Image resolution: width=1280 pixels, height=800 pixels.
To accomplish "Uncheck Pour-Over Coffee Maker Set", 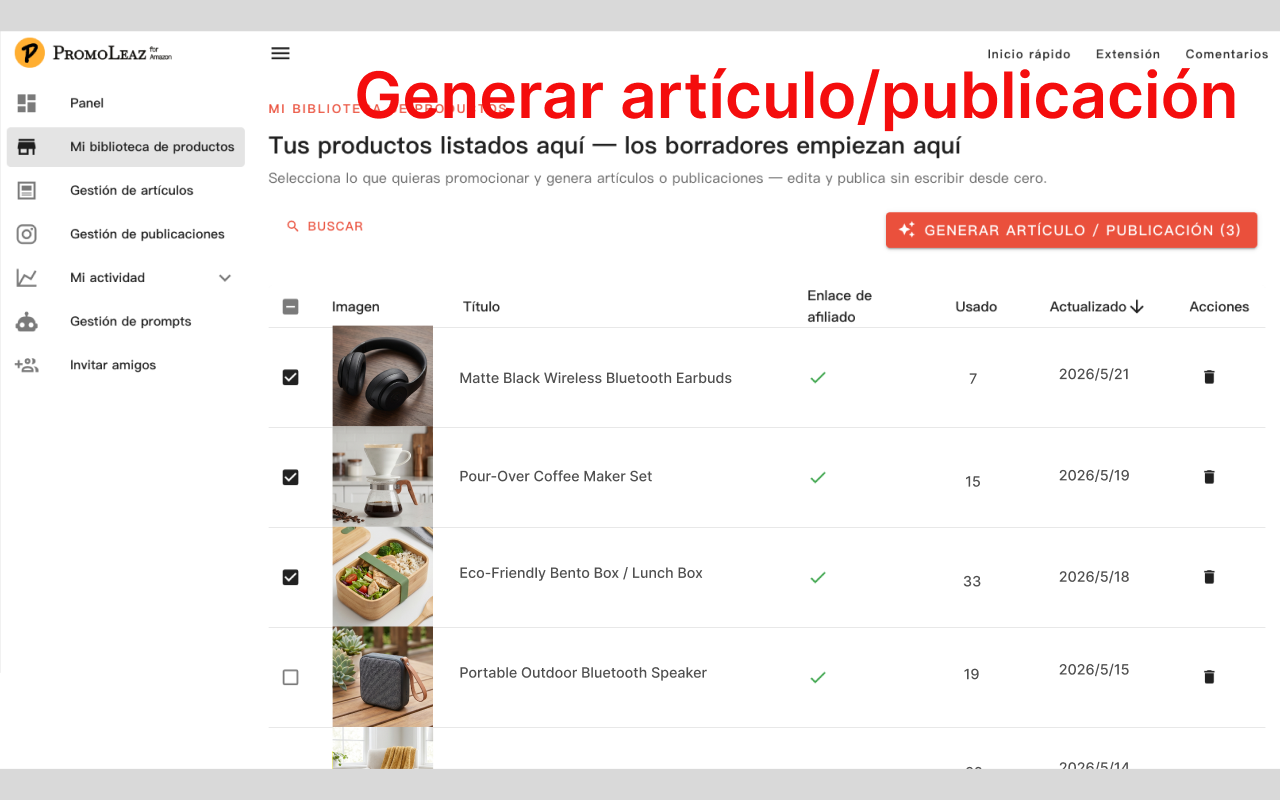I will pos(291,478).
